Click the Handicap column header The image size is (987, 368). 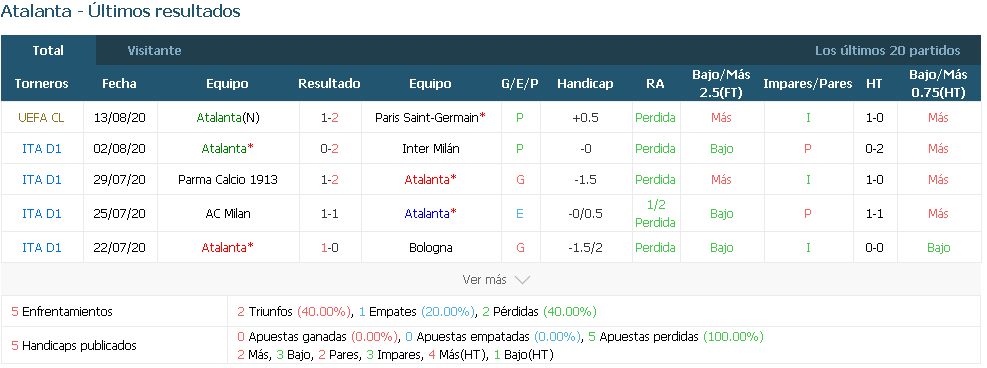(x=585, y=84)
